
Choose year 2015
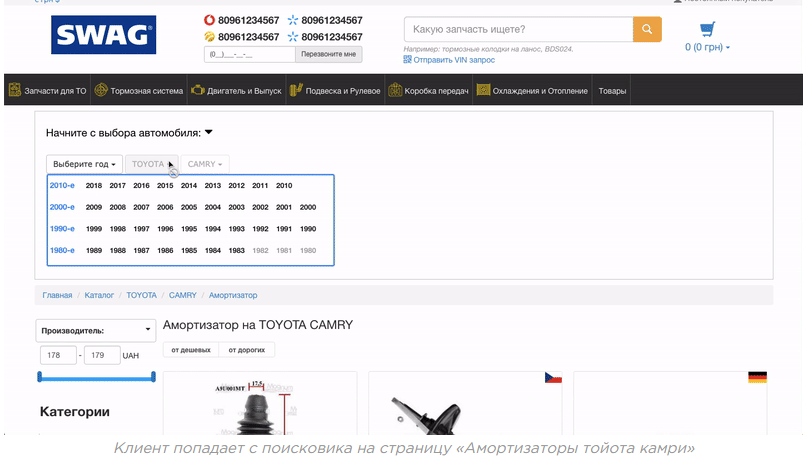point(165,185)
